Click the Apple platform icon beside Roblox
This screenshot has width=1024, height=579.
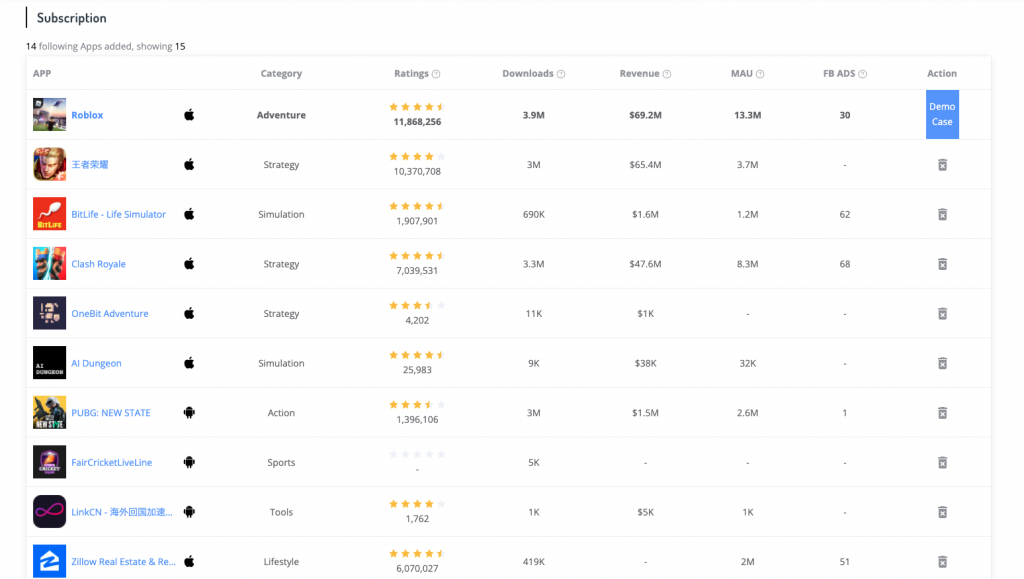(189, 115)
